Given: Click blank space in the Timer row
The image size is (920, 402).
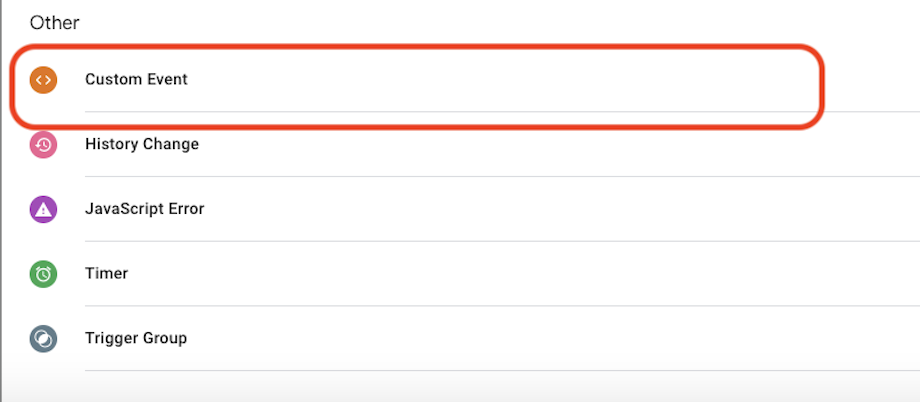Looking at the screenshot, I should (x=528, y=273).
